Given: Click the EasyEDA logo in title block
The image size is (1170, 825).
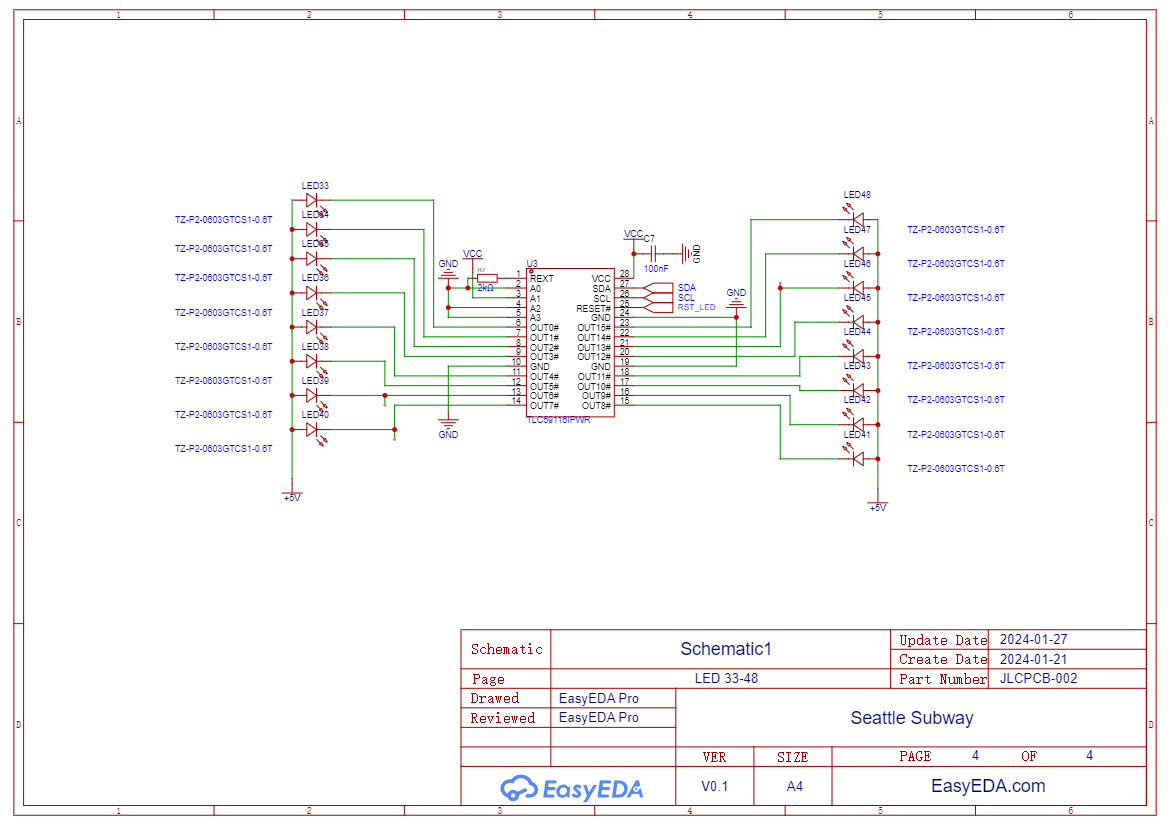Looking at the screenshot, I should click(x=572, y=788).
